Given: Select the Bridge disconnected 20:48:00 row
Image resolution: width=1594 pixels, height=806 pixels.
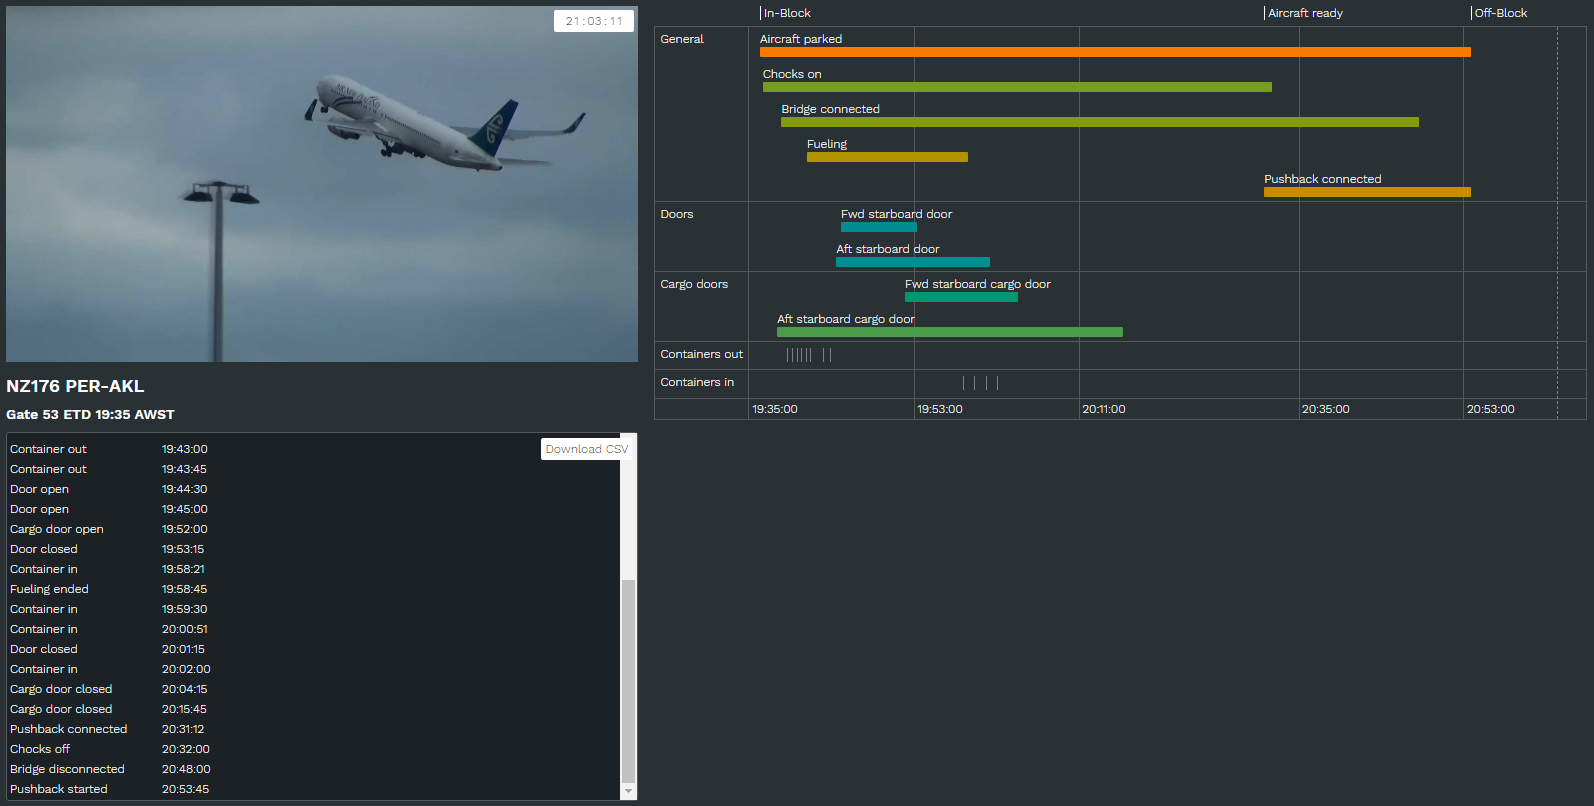Looking at the screenshot, I should point(314,769).
